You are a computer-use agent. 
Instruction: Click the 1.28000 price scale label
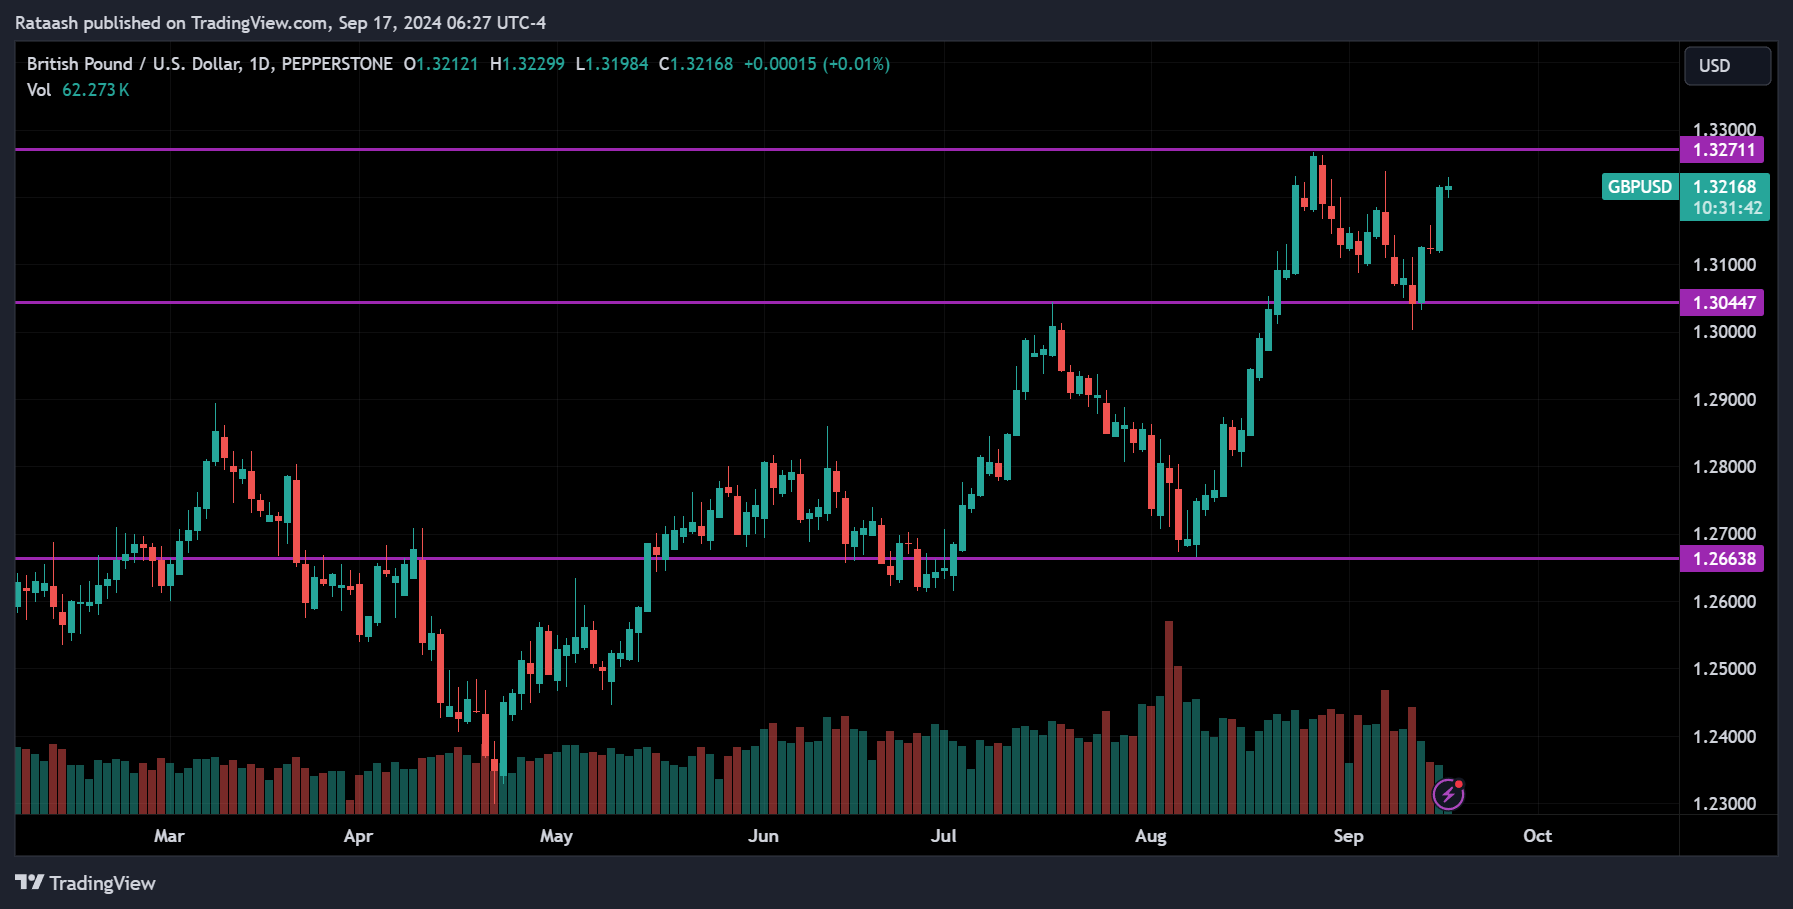click(1724, 467)
